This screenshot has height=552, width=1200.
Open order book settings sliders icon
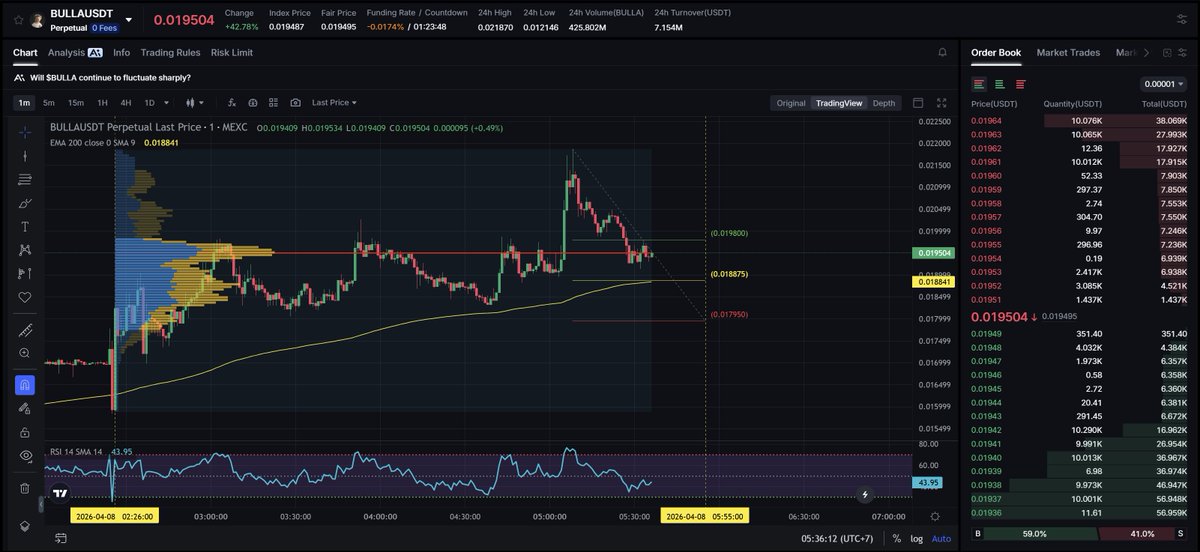(x=1181, y=52)
